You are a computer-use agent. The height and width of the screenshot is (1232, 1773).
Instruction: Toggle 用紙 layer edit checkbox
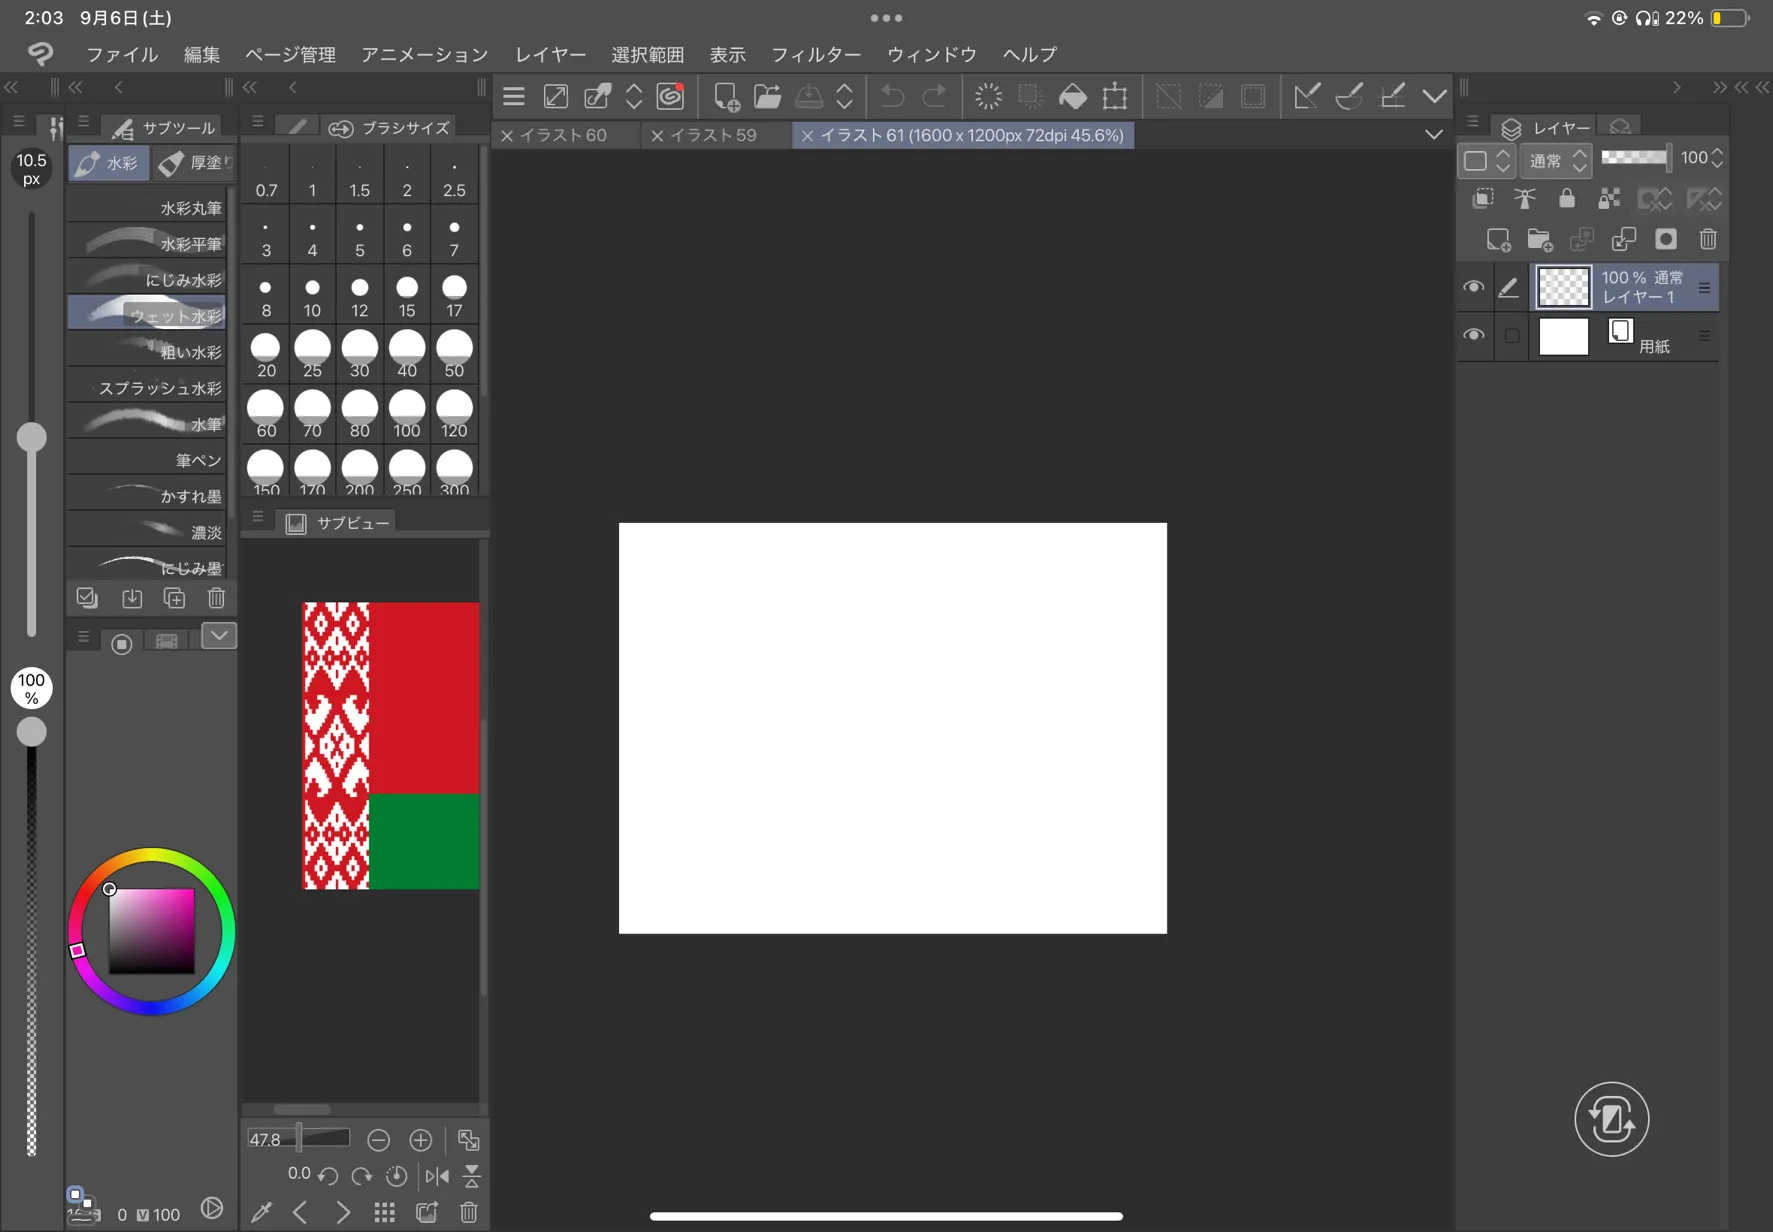(x=1512, y=336)
